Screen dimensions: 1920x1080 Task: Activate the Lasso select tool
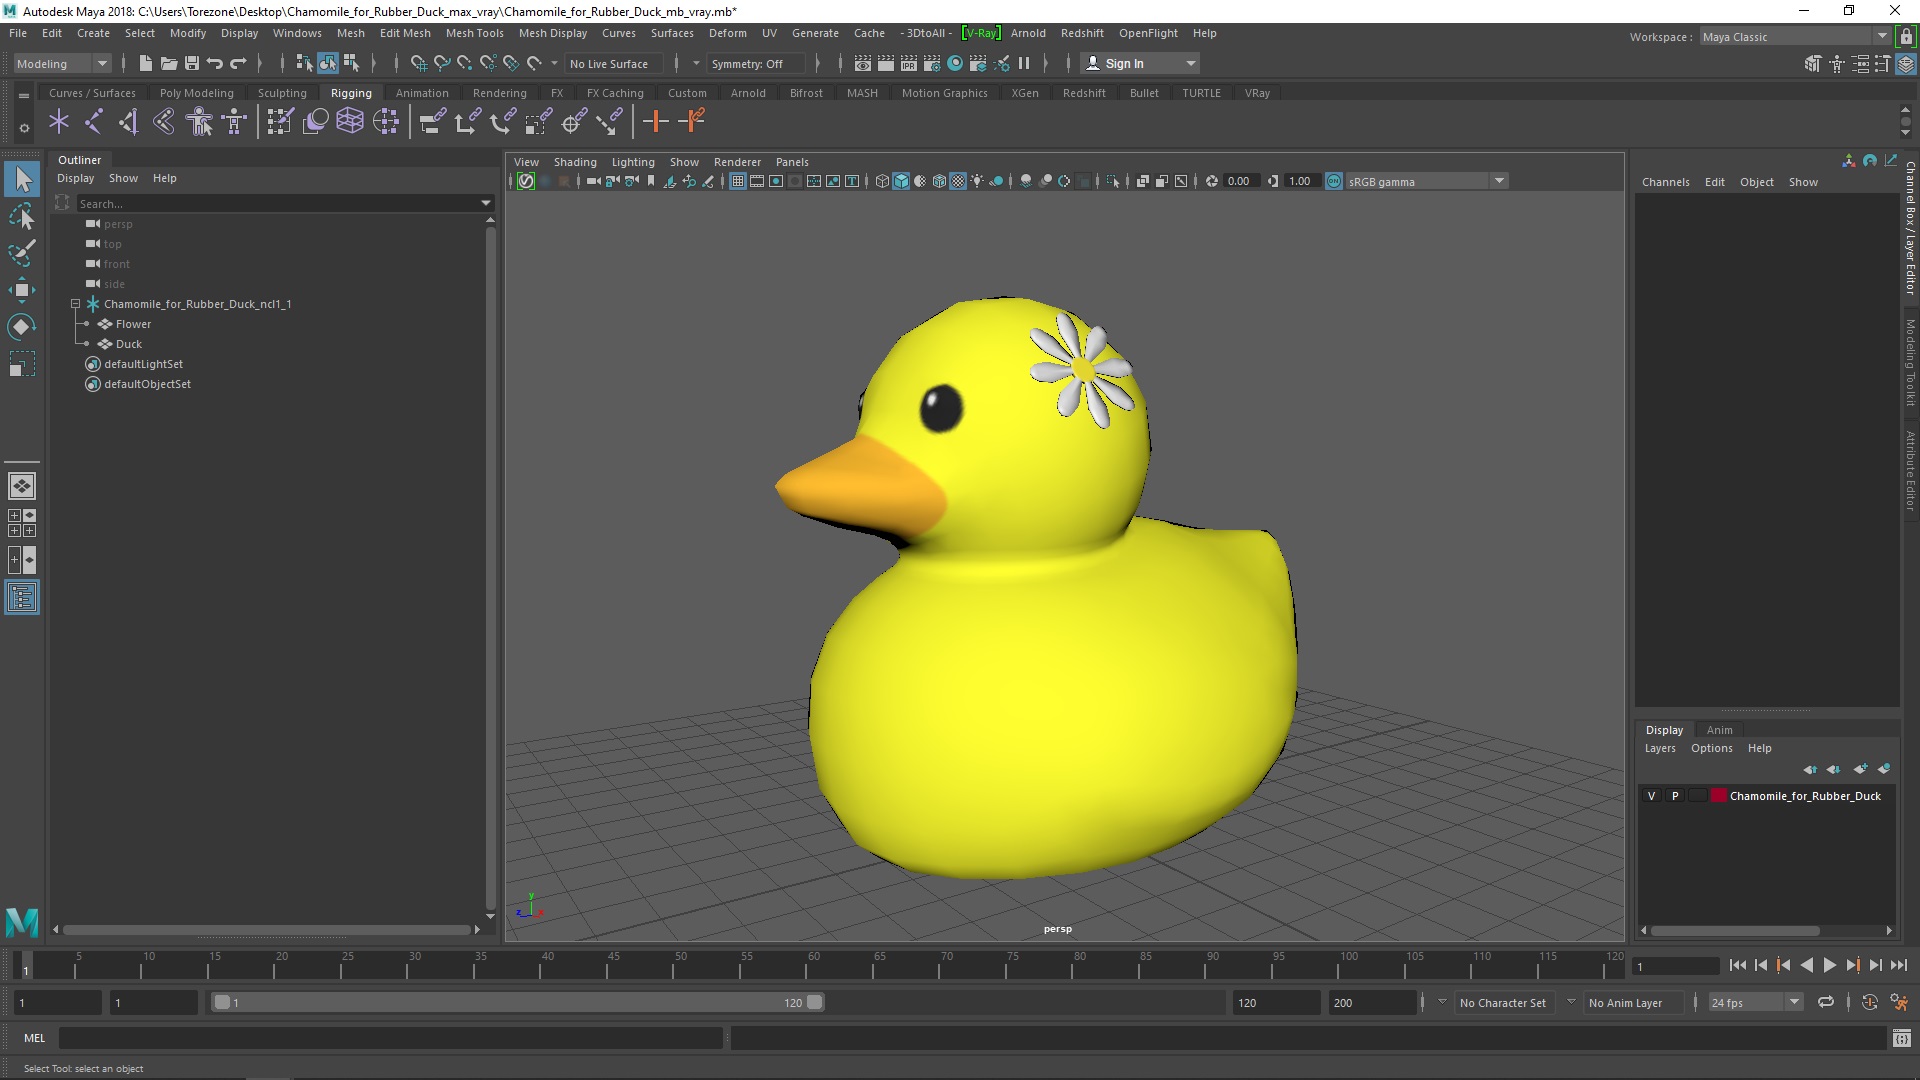22,217
